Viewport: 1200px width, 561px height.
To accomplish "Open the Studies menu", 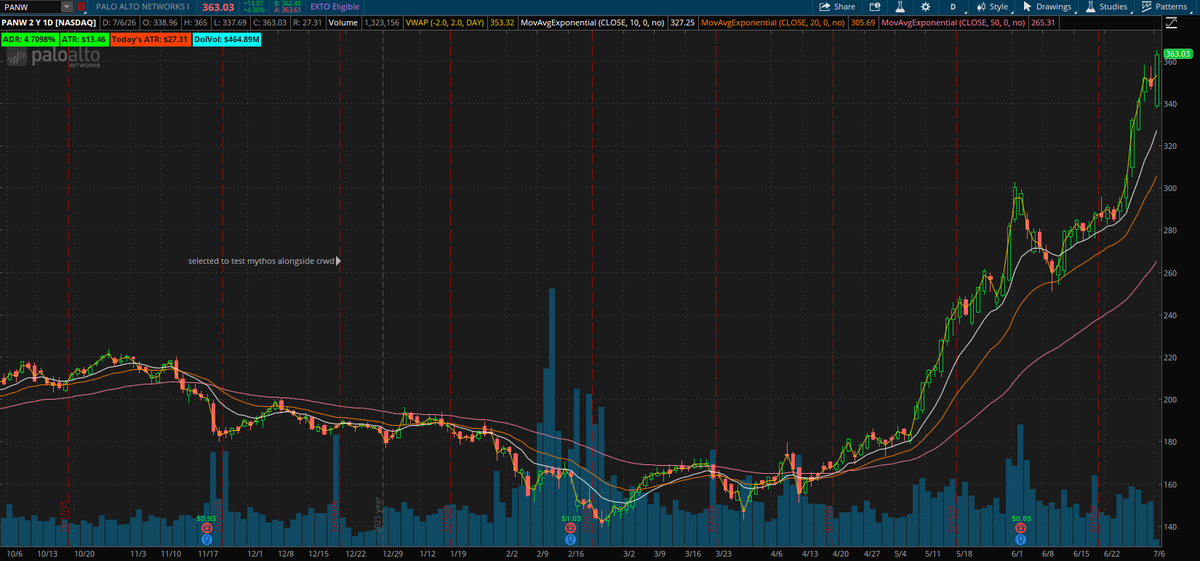I will [1106, 7].
